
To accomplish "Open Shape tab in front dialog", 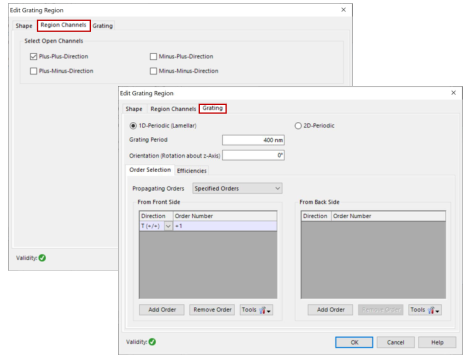I will pos(134,109).
